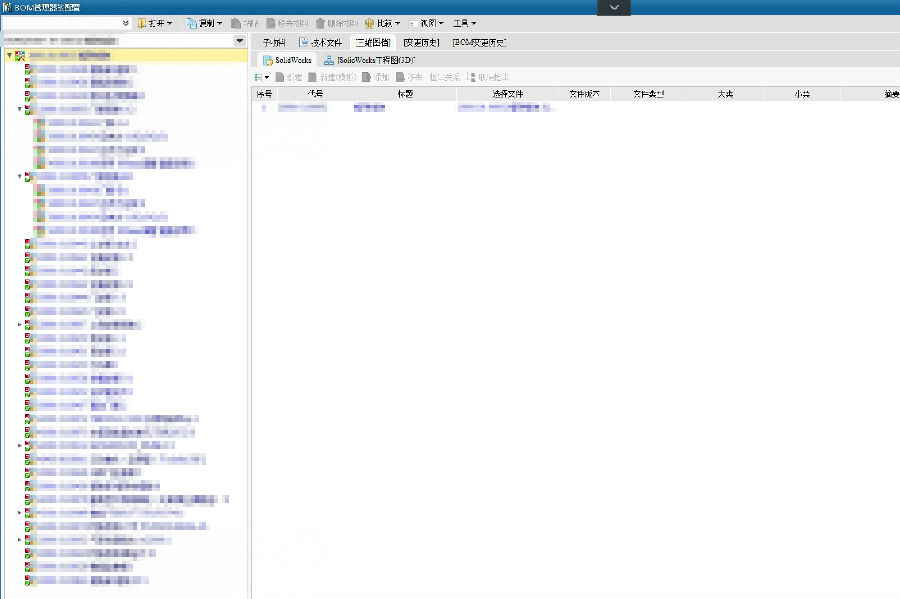Collapse the root BOM tree node
Viewport: 900px width, 599px height.
coord(9,56)
